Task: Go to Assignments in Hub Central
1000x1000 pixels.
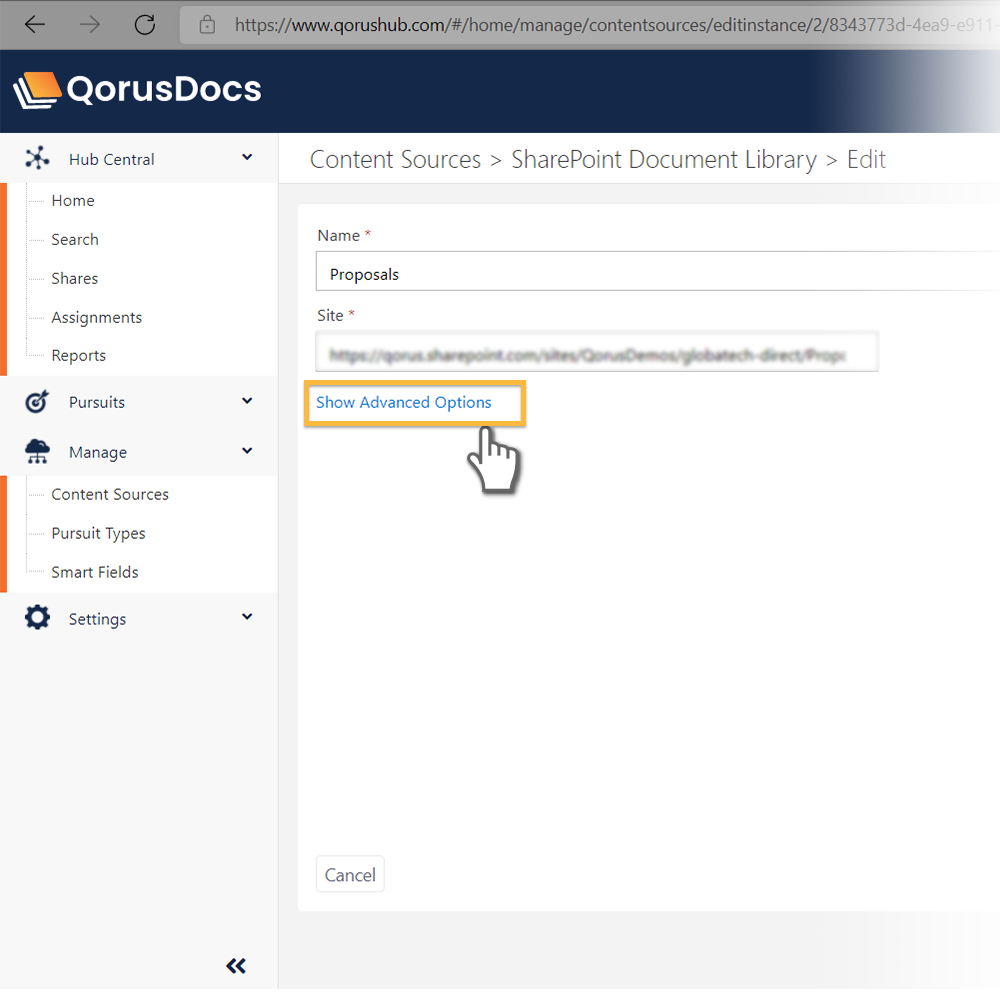Action: point(97,317)
